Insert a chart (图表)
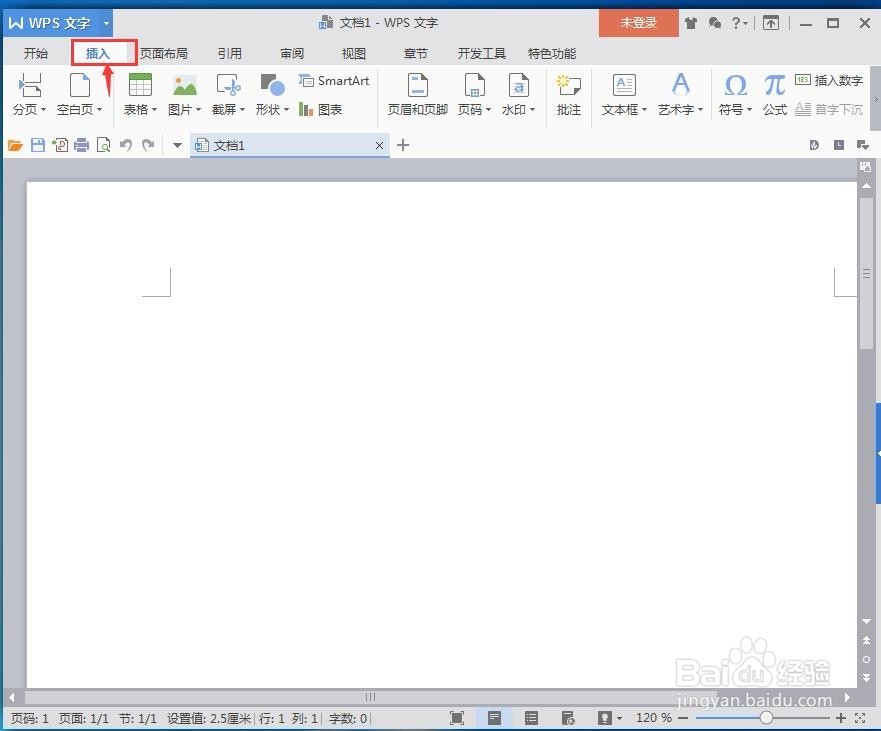 (x=321, y=109)
